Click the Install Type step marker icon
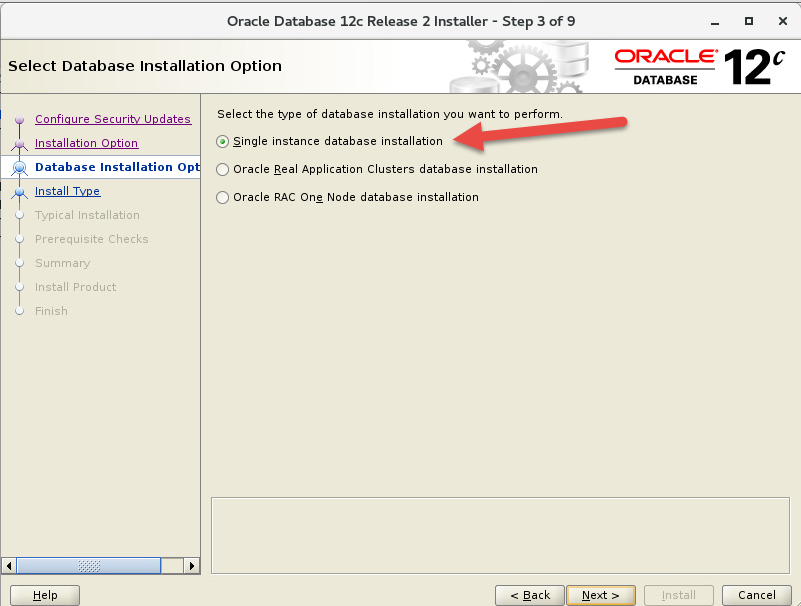This screenshot has width=801, height=606. 19,193
